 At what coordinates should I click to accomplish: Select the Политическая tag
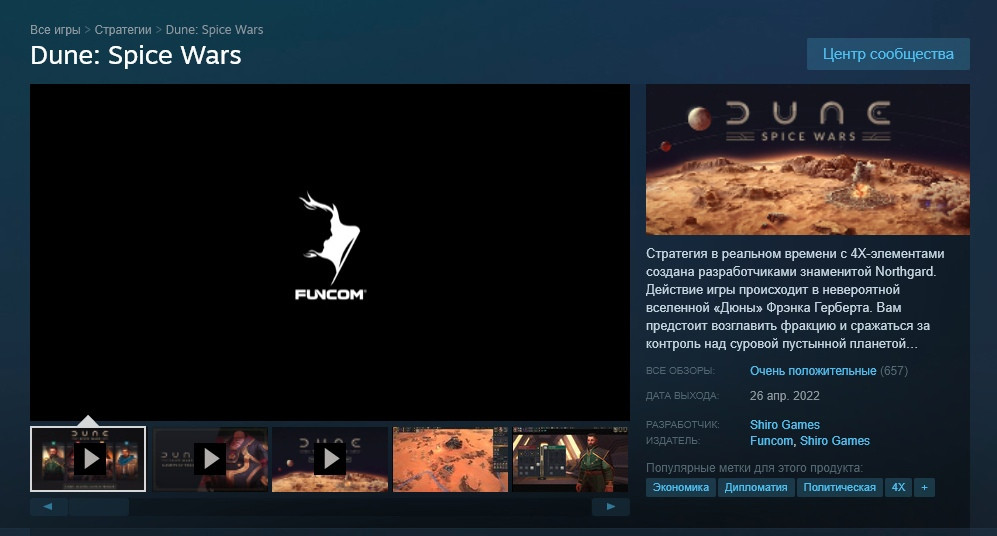coord(839,488)
